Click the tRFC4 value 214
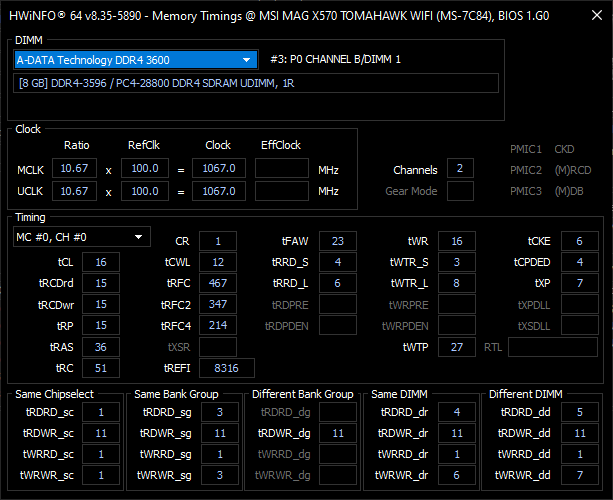This screenshot has width=613, height=500. tap(218, 325)
